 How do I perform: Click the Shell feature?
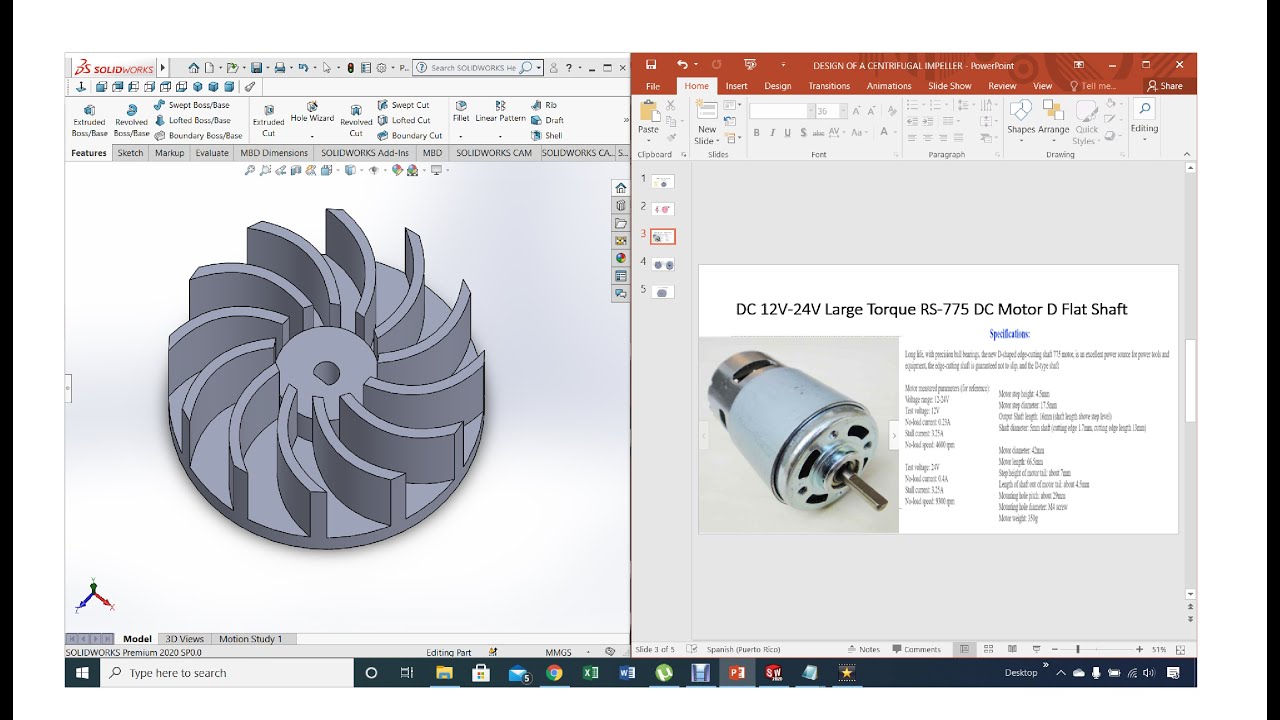(547, 135)
